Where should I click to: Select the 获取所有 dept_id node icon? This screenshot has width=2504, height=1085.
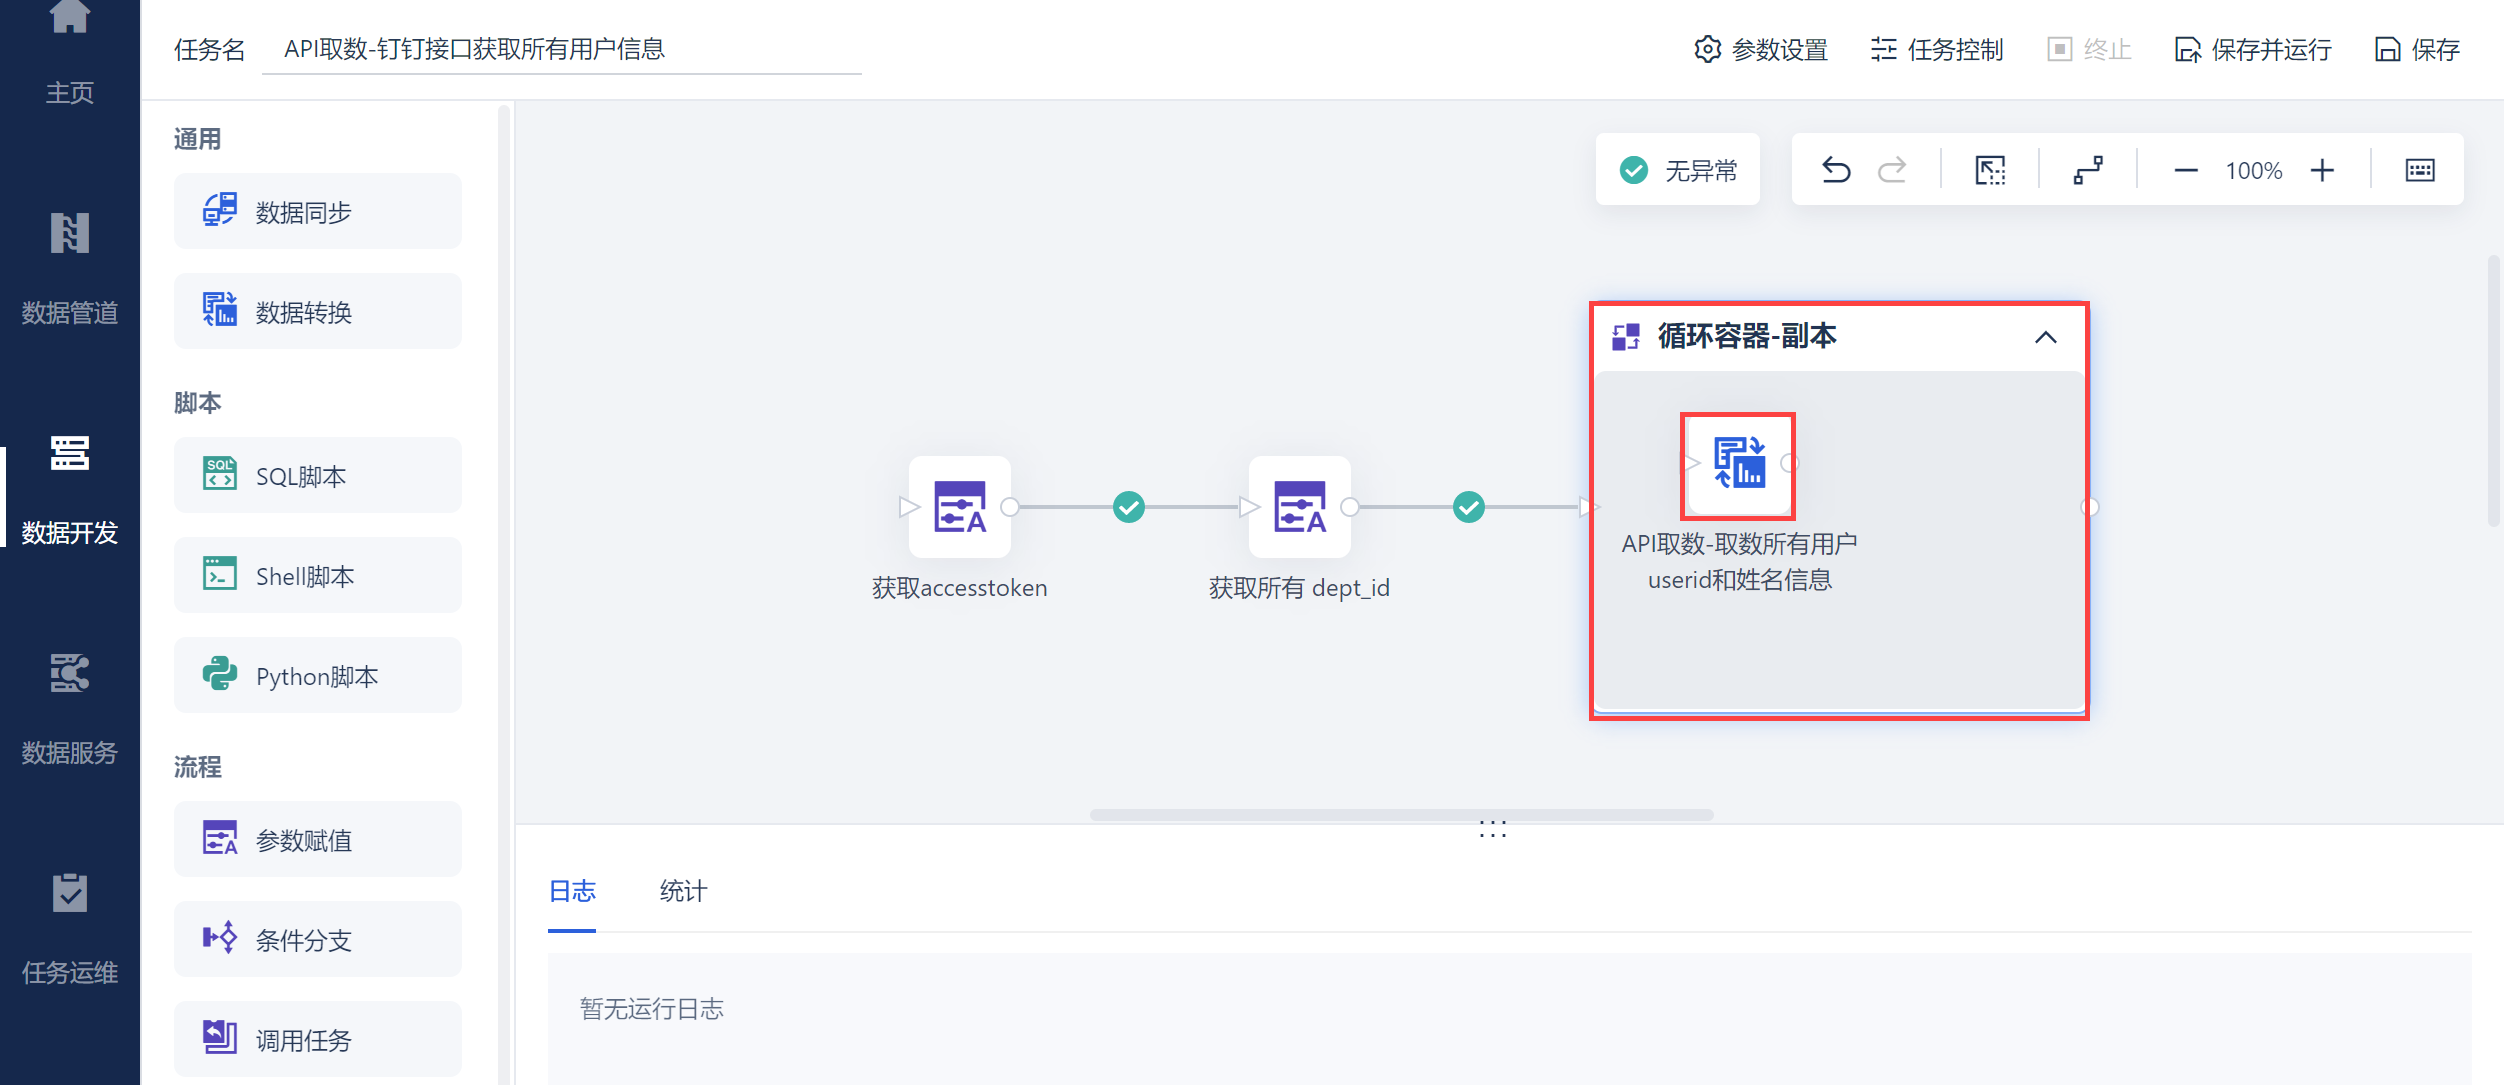[x=1299, y=507]
